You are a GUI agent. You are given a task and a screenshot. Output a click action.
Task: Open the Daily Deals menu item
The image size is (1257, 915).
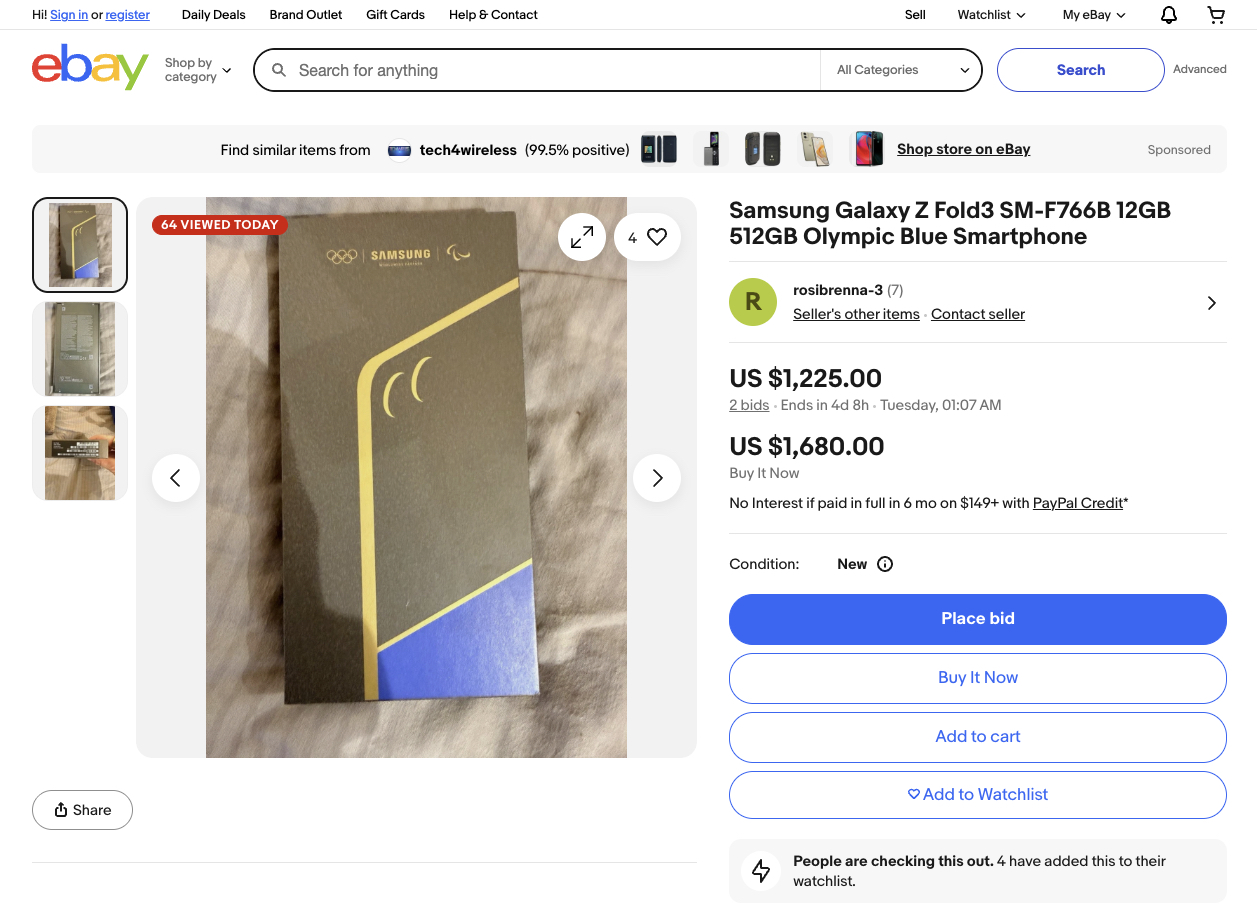point(212,15)
